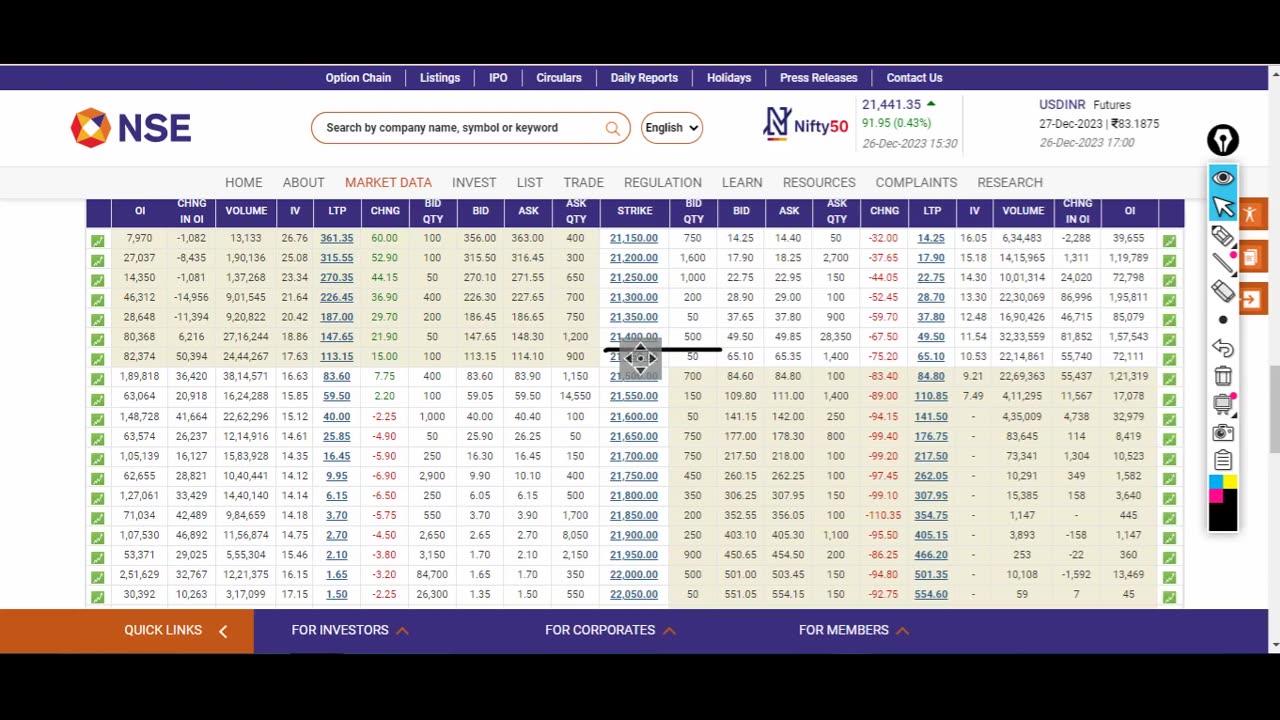Screen dimensions: 1280x720
Task: Click the undo arrow in annotation toolbar
Action: point(1223,348)
